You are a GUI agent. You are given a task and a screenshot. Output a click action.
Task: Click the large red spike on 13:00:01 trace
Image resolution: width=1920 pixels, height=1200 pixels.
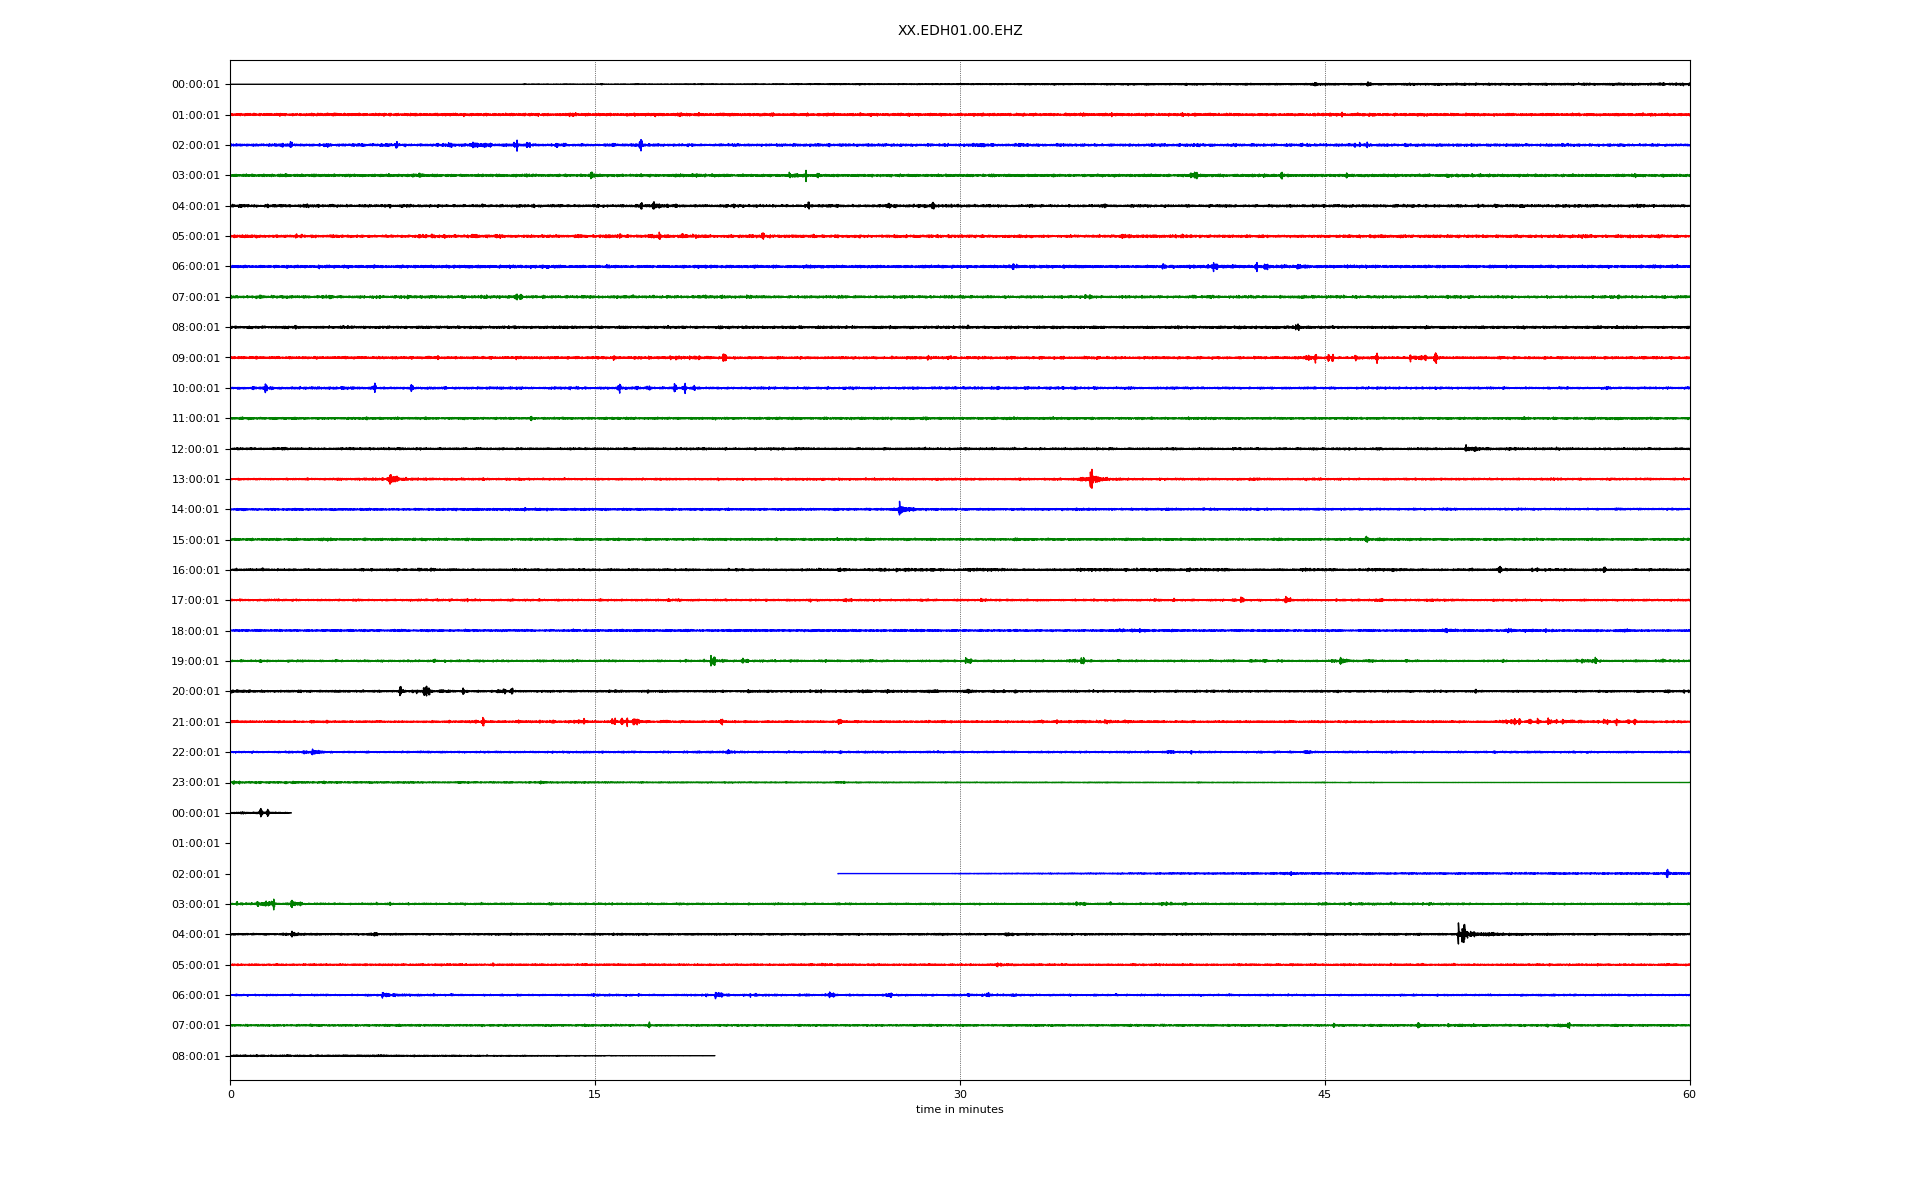point(1091,479)
